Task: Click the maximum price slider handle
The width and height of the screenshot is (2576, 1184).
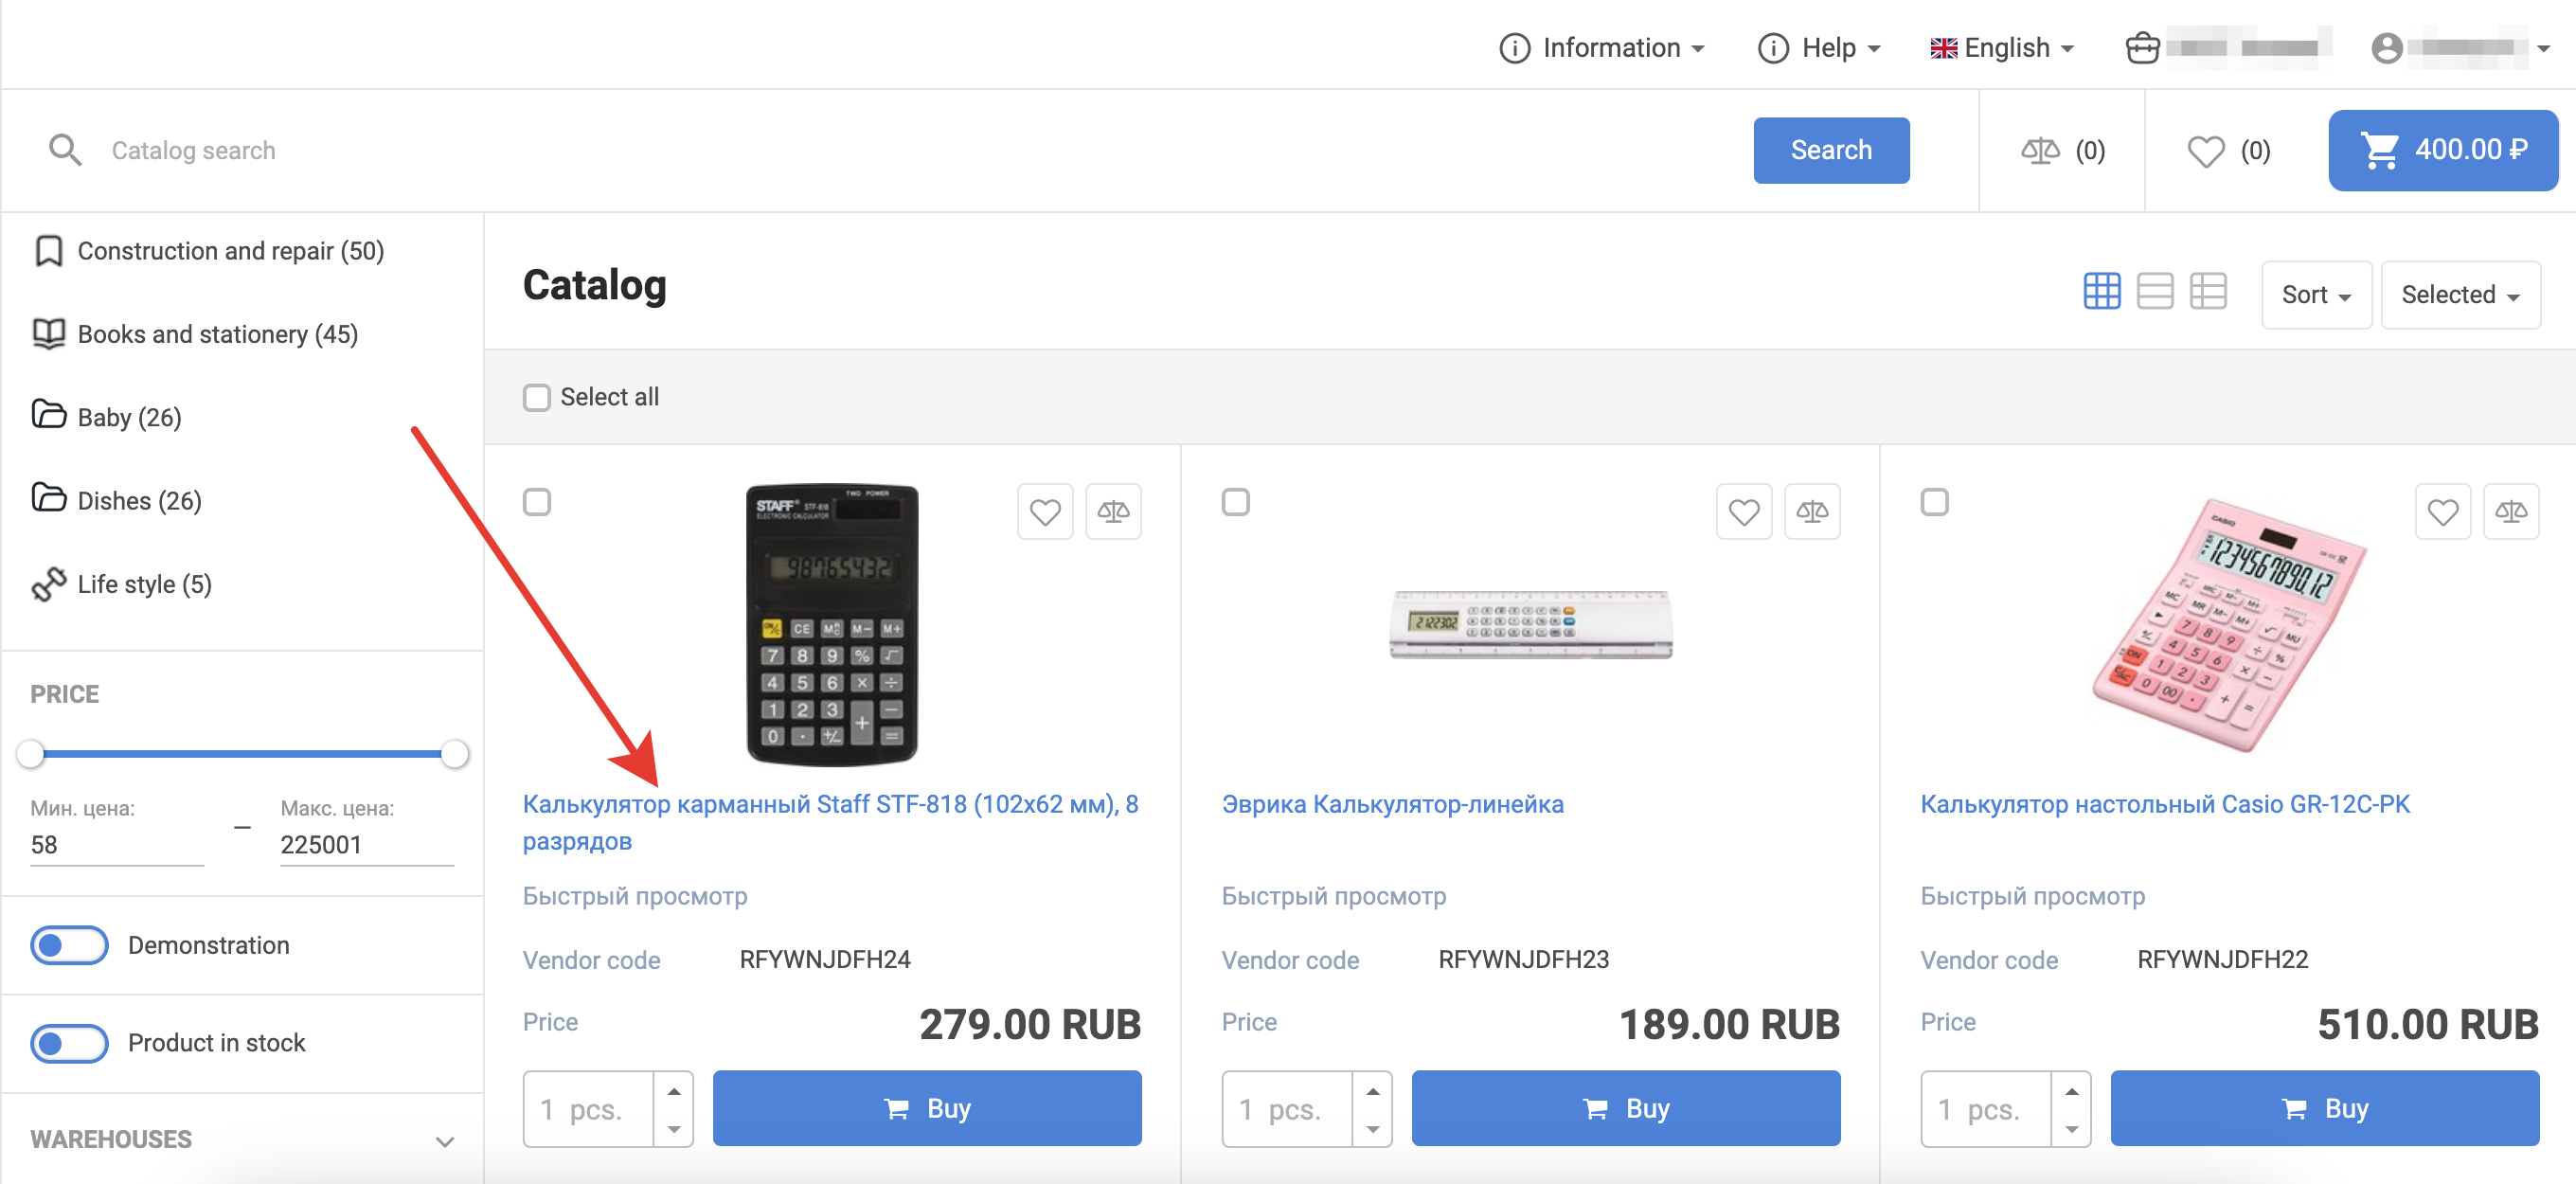Action: pyautogui.click(x=455, y=754)
